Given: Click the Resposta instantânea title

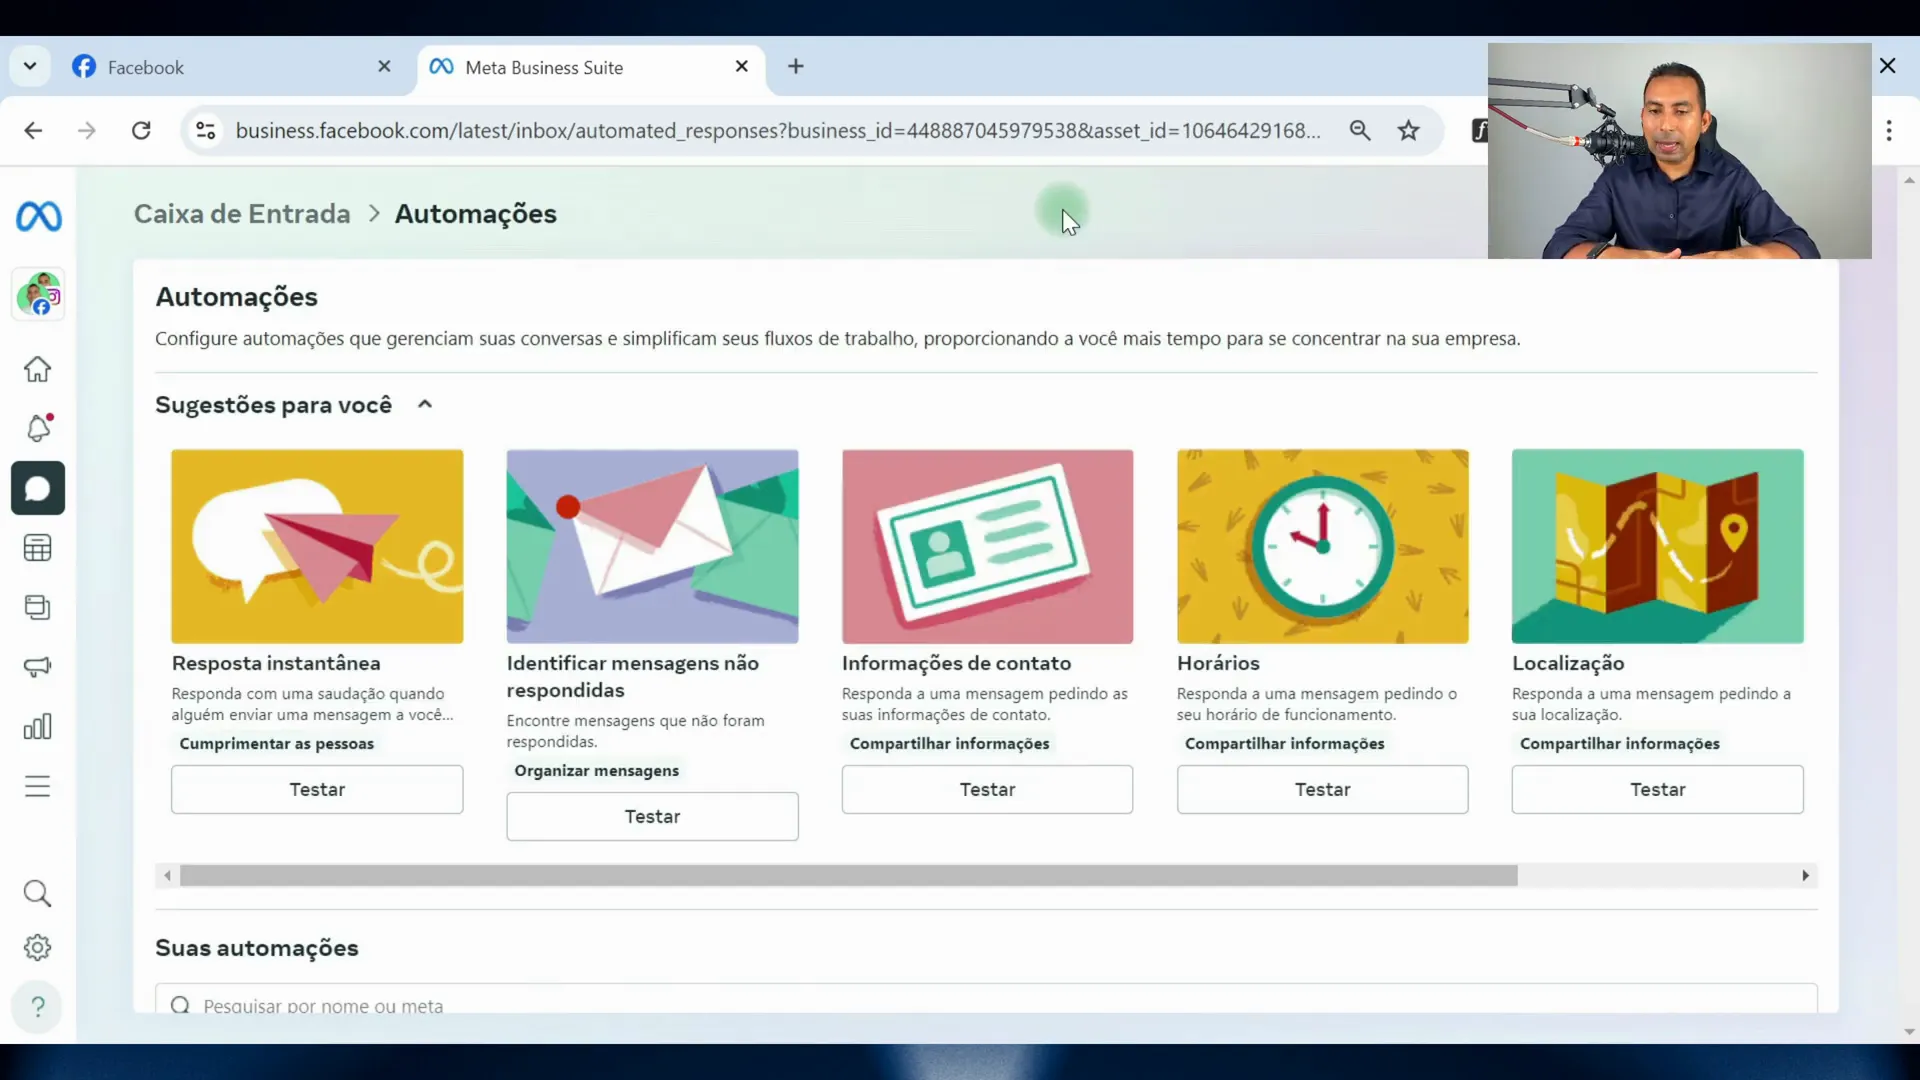Looking at the screenshot, I should point(276,663).
